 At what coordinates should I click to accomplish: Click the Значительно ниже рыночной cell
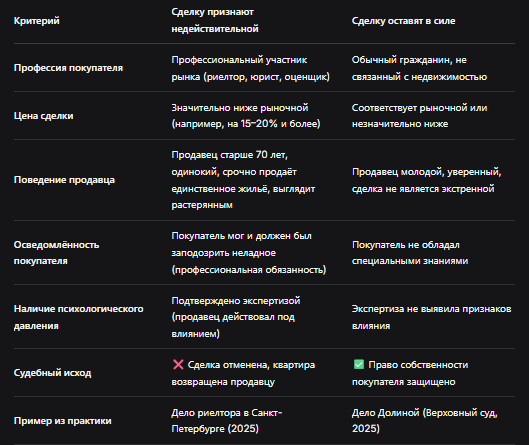246,116
